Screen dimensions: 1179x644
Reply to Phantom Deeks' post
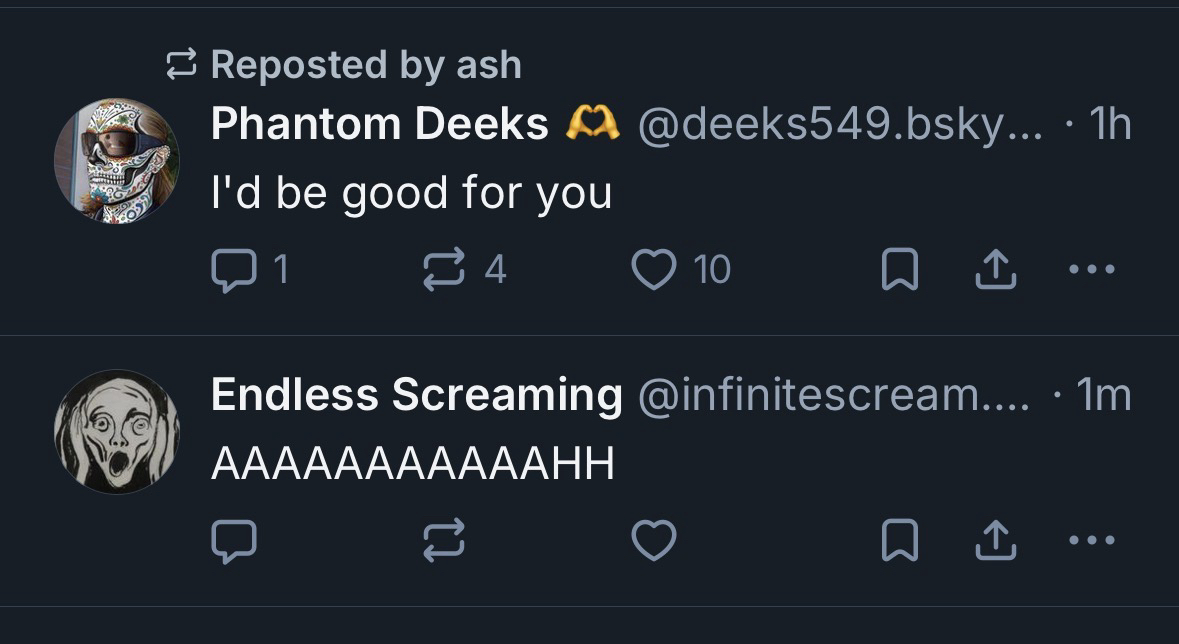(x=235, y=269)
